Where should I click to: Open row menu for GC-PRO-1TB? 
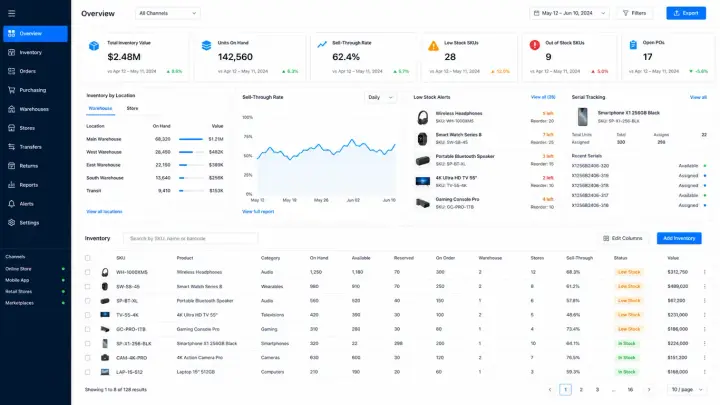click(704, 329)
